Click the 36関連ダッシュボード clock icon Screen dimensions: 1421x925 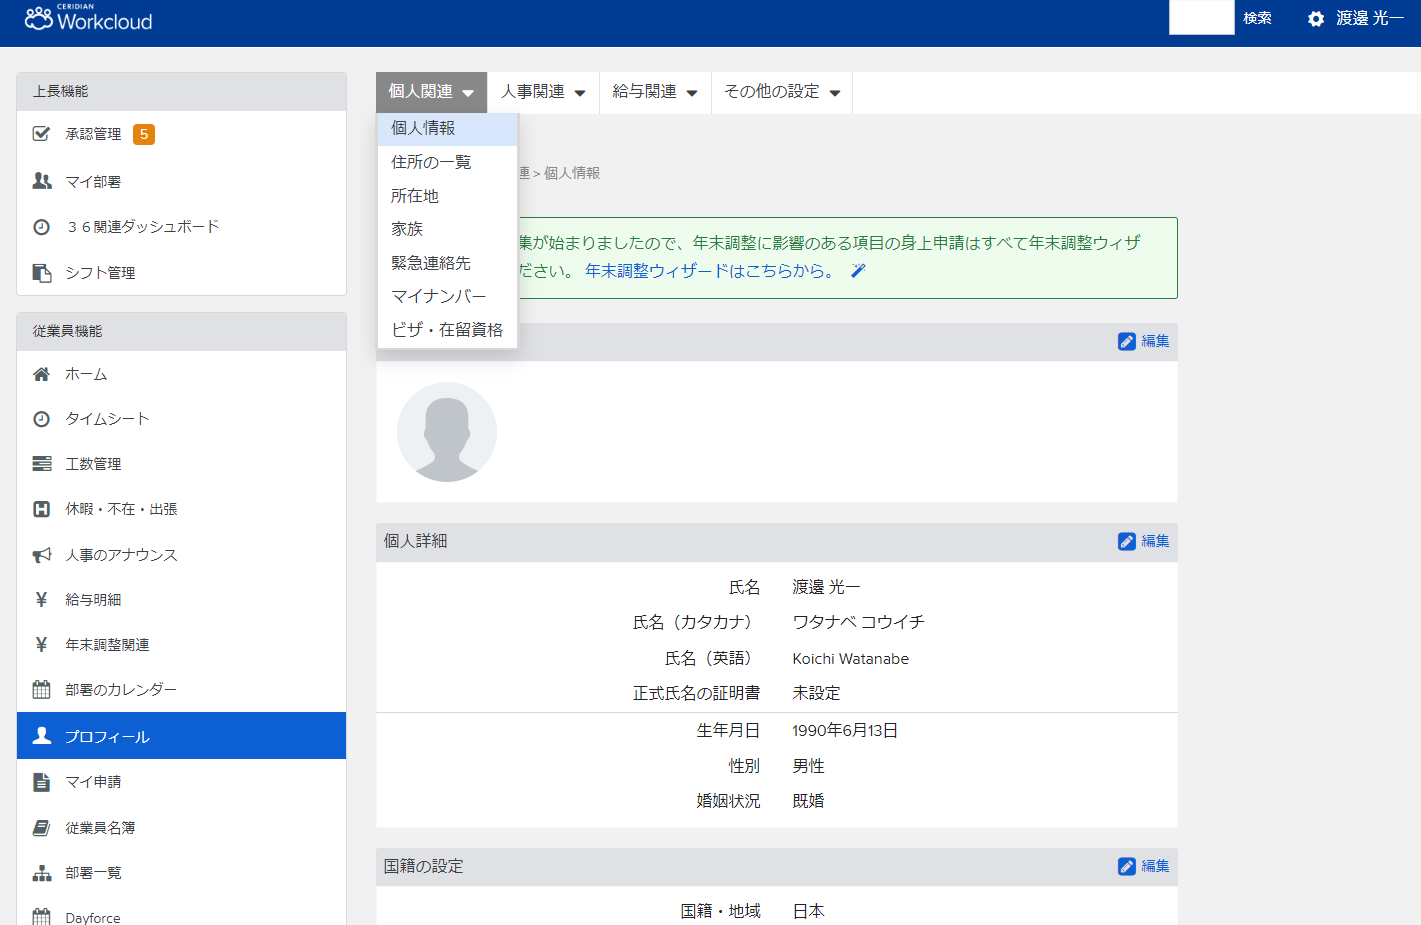point(41,227)
